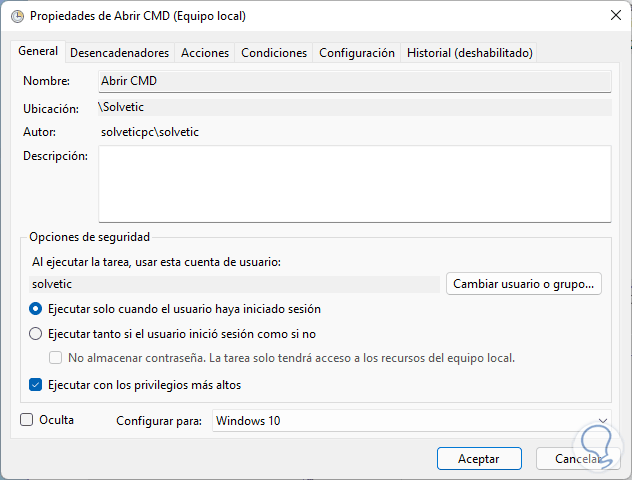
Task: Select Ejecutar solo cuando usuario haya iniciado sesión
Action: coord(36,309)
